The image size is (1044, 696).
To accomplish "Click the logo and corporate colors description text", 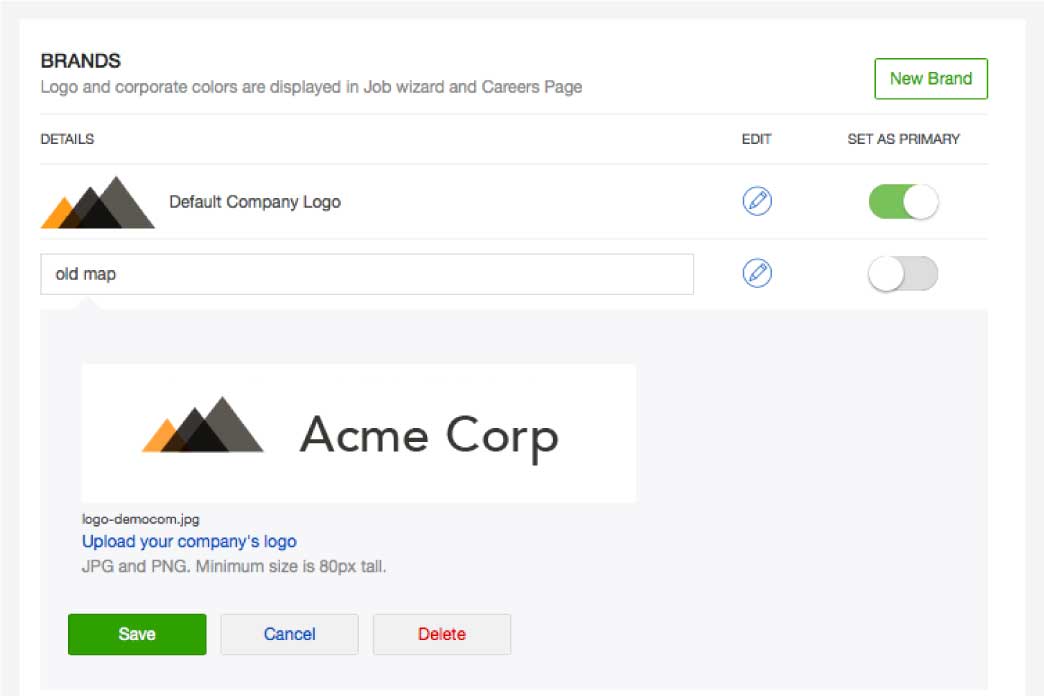I will point(311,87).
